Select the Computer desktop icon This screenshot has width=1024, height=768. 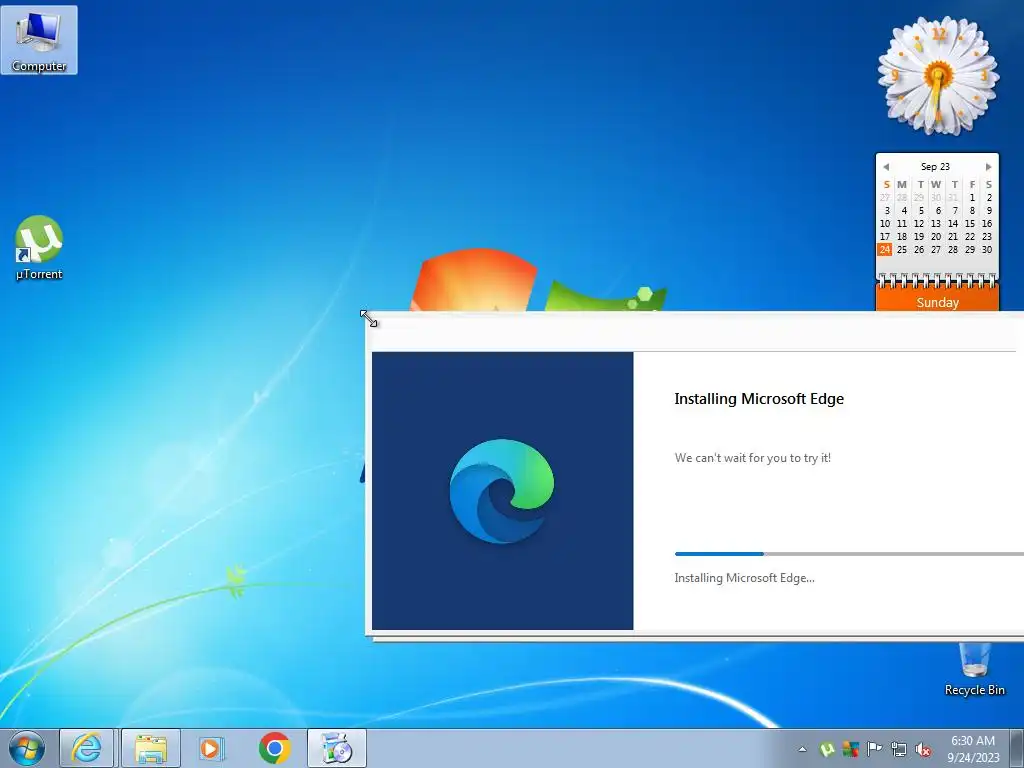39,40
